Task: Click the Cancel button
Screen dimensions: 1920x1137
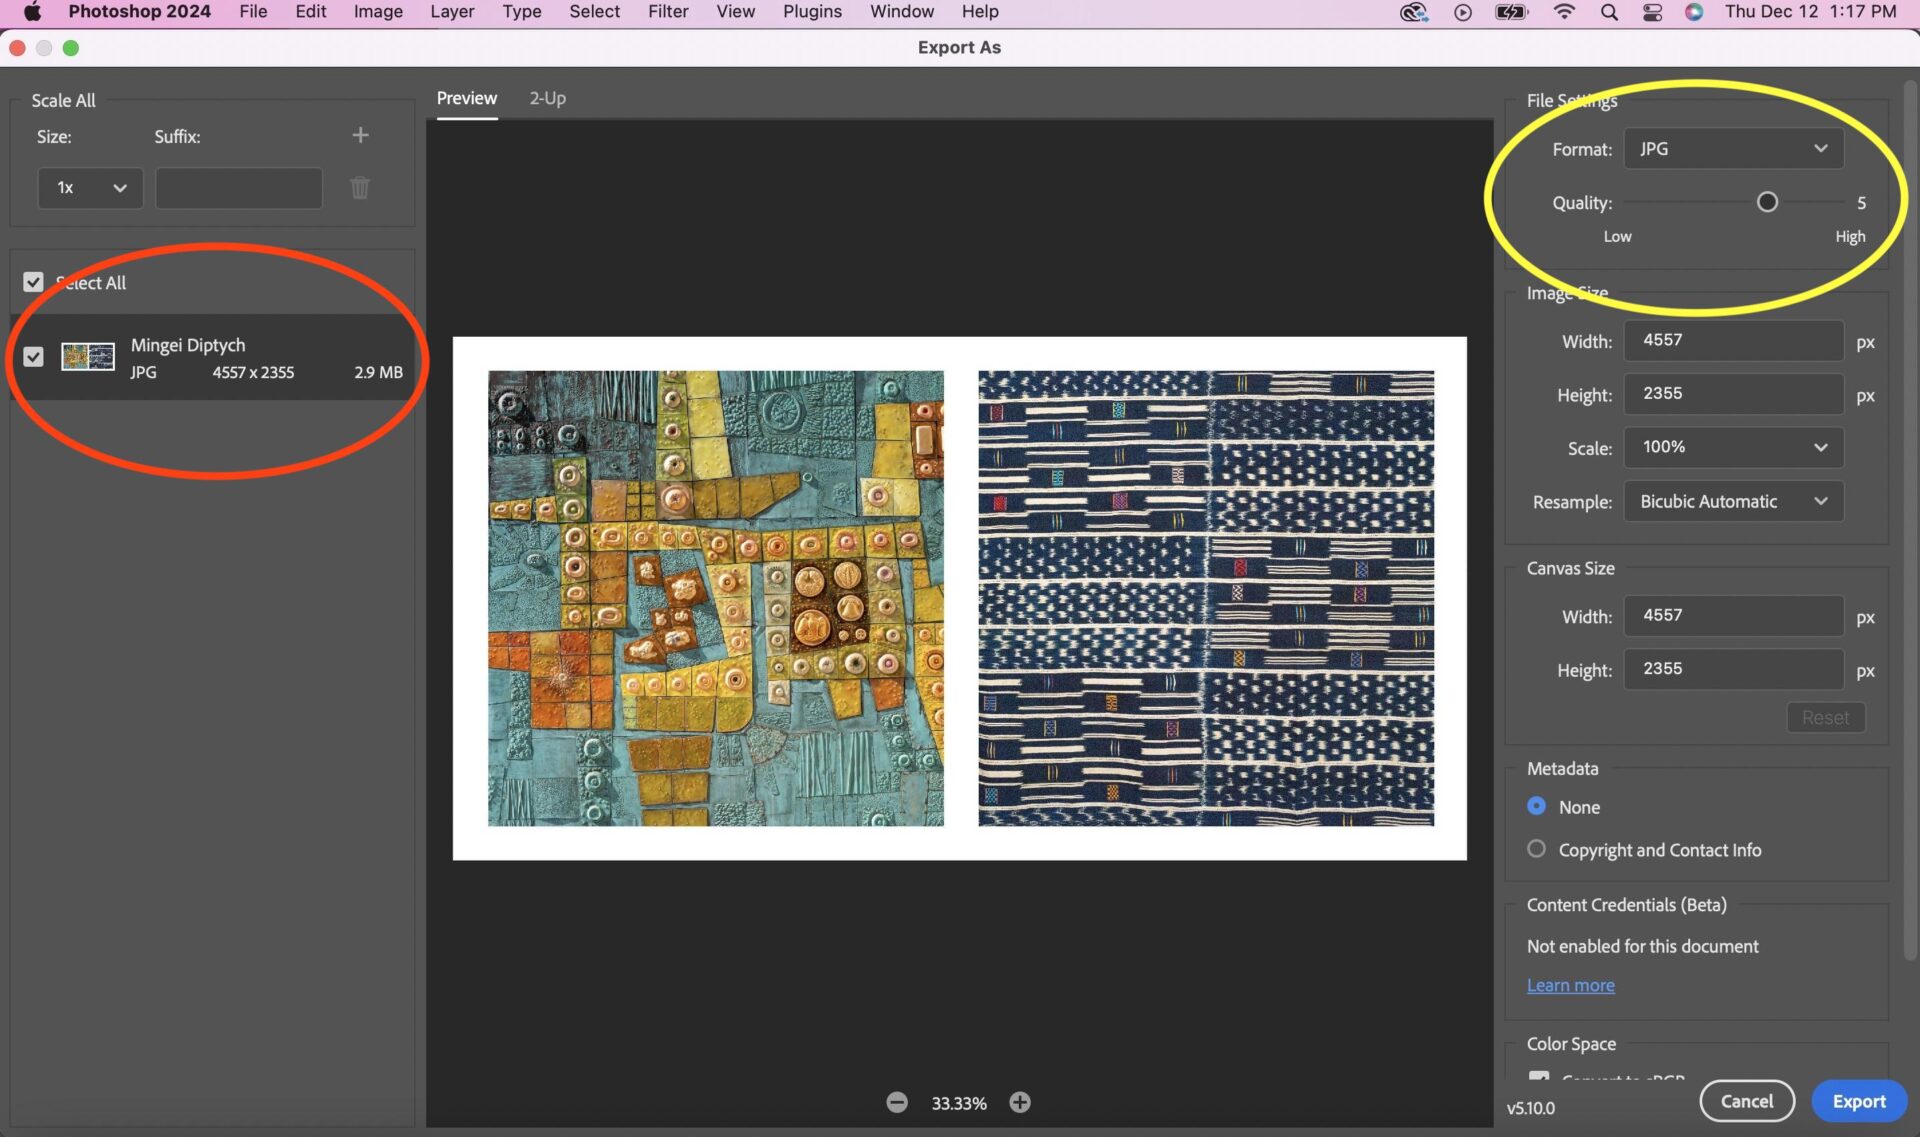Action: pos(1747,1101)
